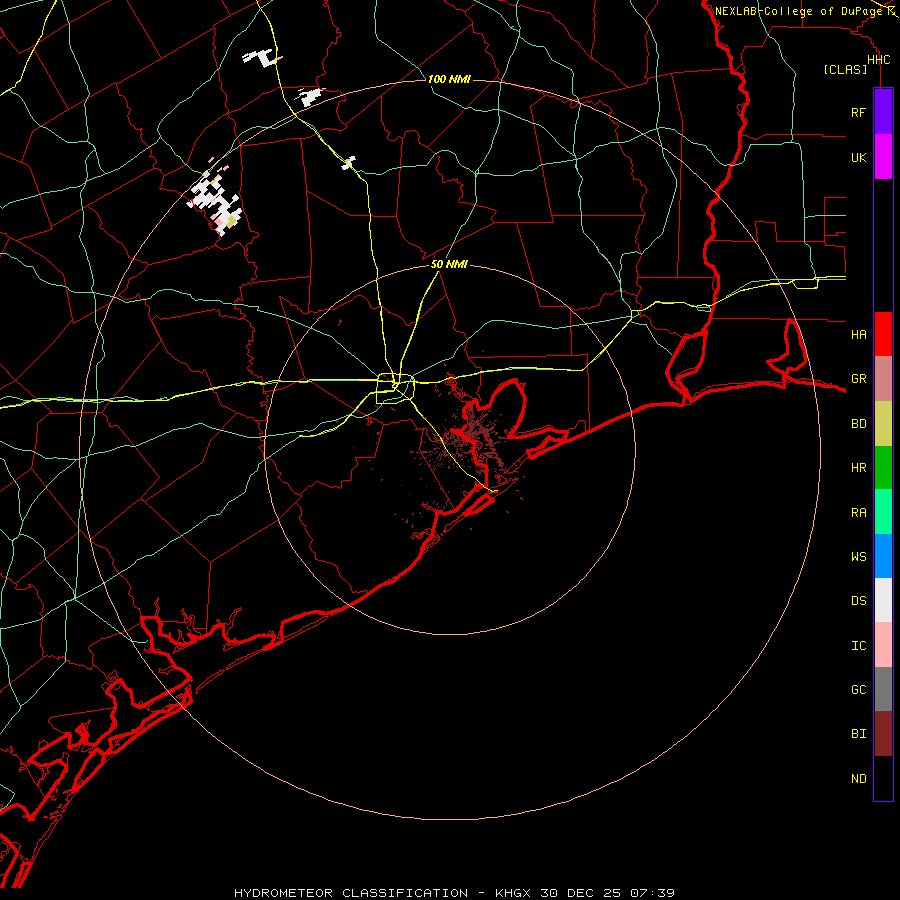This screenshot has width=900, height=900.
Task: Select the 'IC' legend label
Action: 858,646
